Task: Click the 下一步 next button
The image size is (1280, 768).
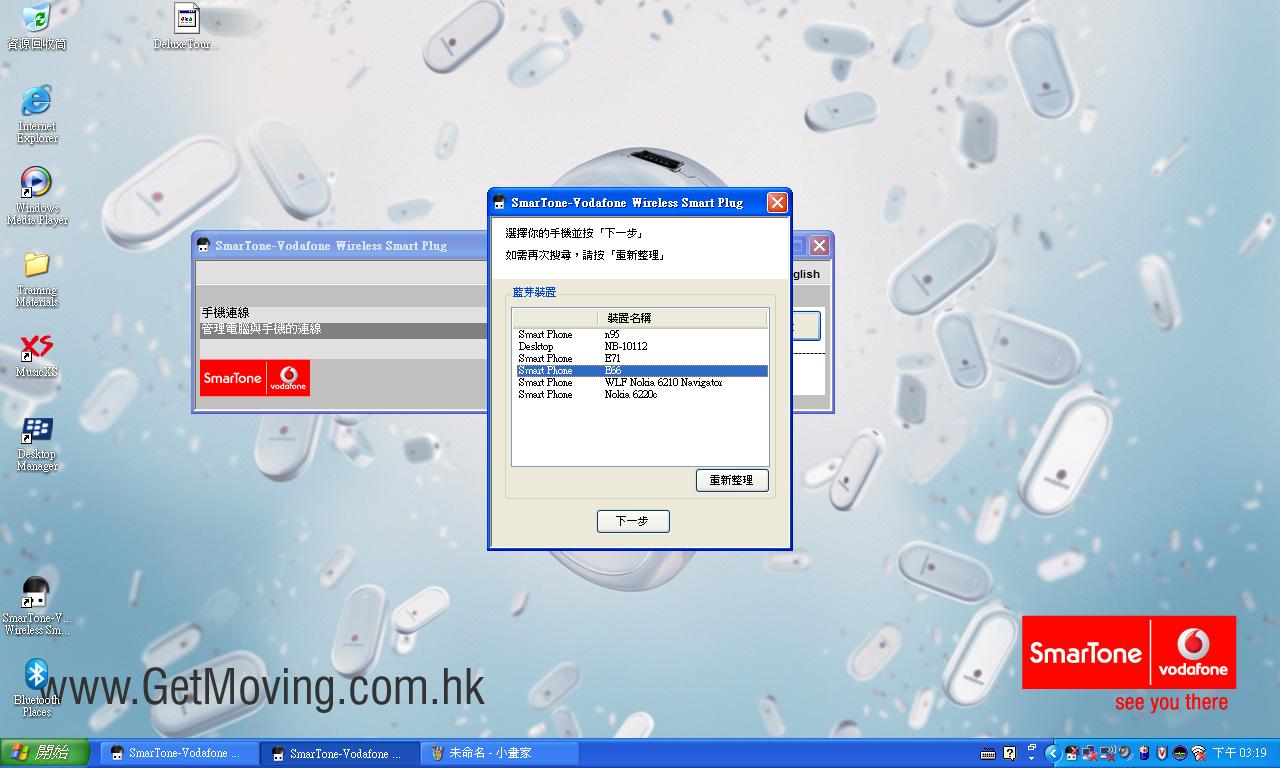Action: [x=633, y=521]
